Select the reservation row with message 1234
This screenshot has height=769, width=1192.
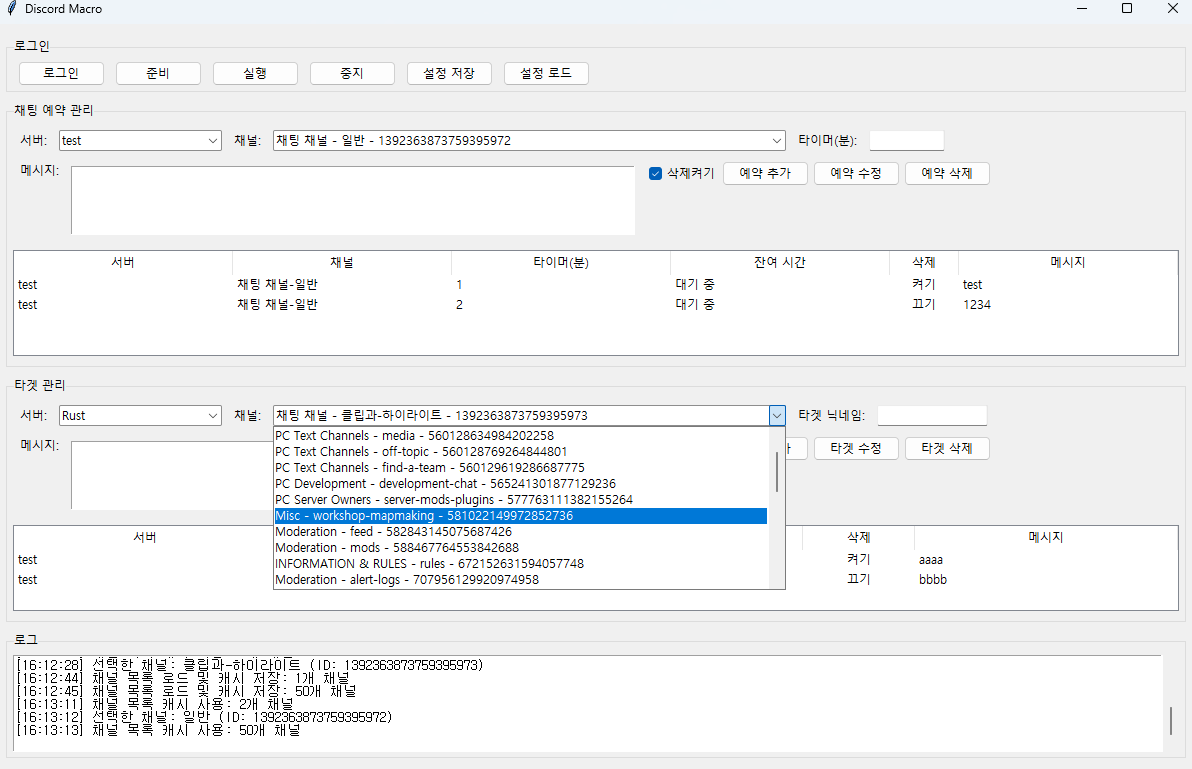(595, 304)
